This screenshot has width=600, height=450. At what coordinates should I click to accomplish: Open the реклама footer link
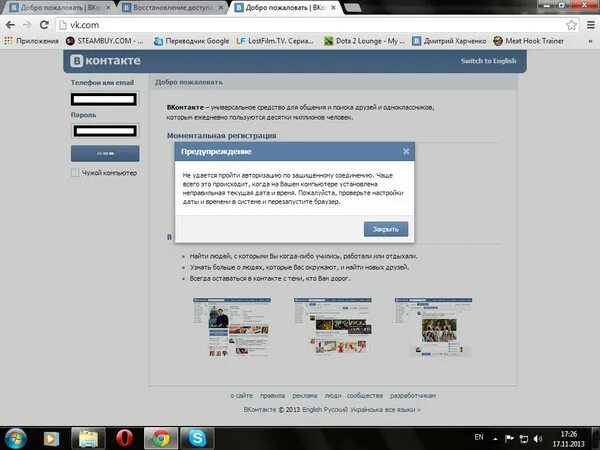(x=305, y=396)
